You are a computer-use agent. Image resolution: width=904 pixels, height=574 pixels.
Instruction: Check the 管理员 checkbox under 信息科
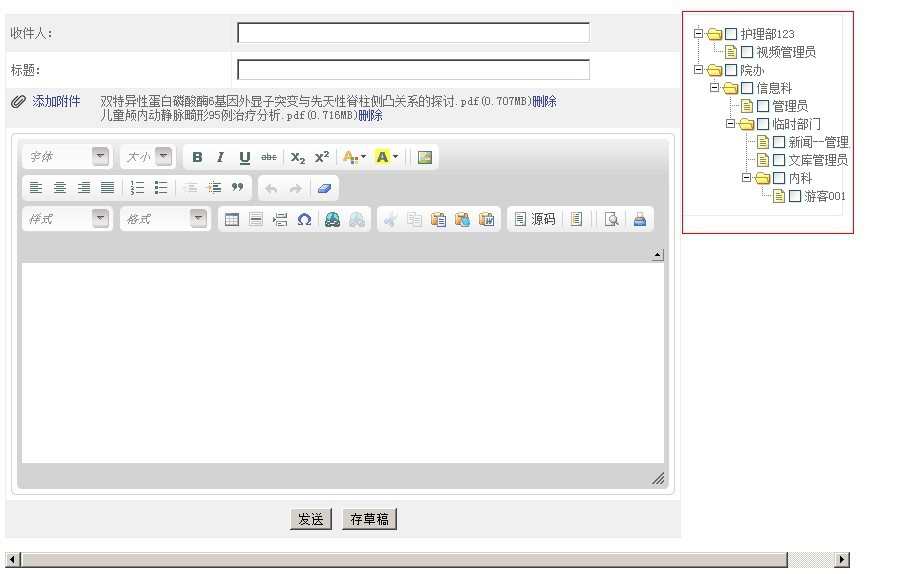pyautogui.click(x=763, y=106)
